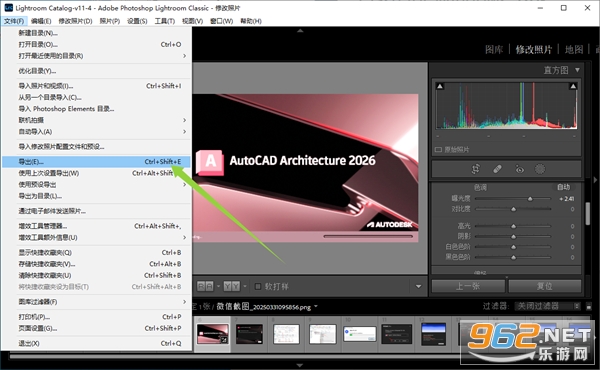Expand 增效工具额外信息(U) submenu
The image size is (600, 370).
point(96,238)
